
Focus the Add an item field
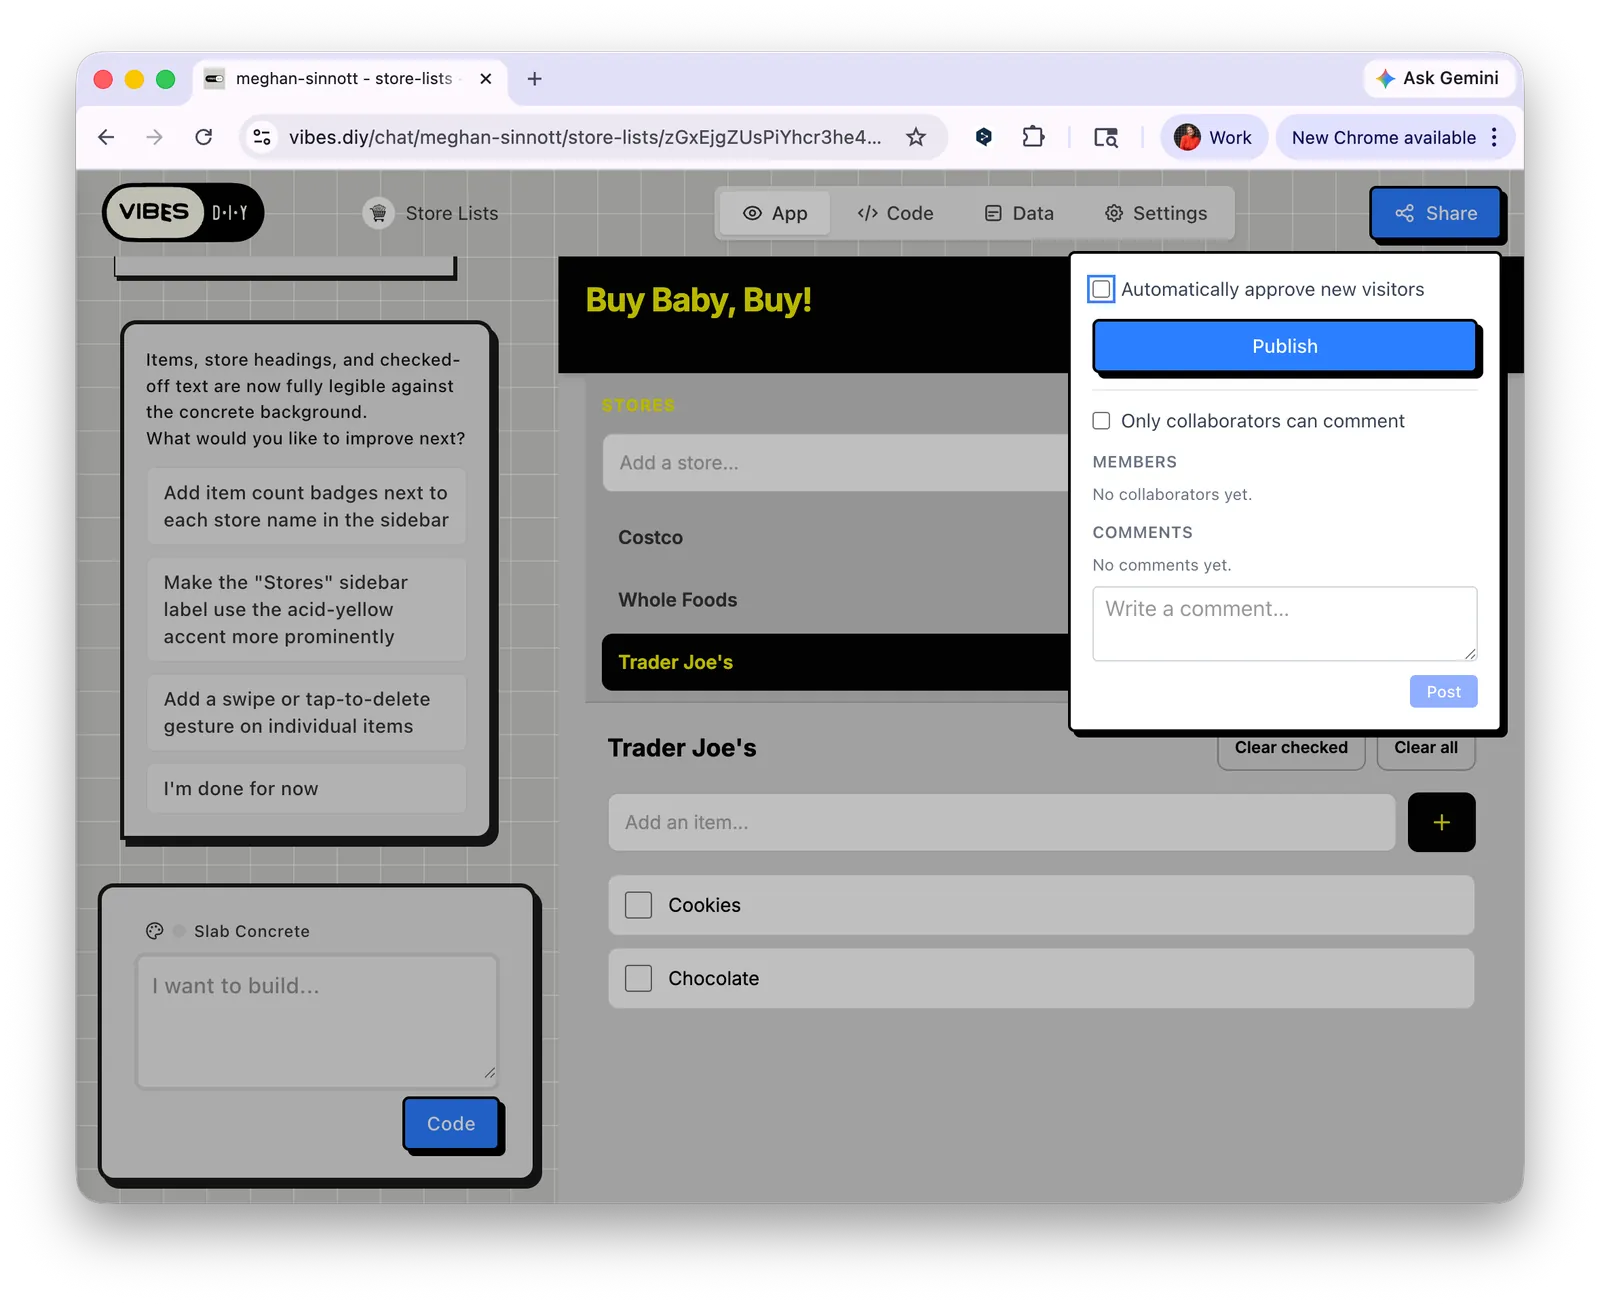pos(1001,822)
